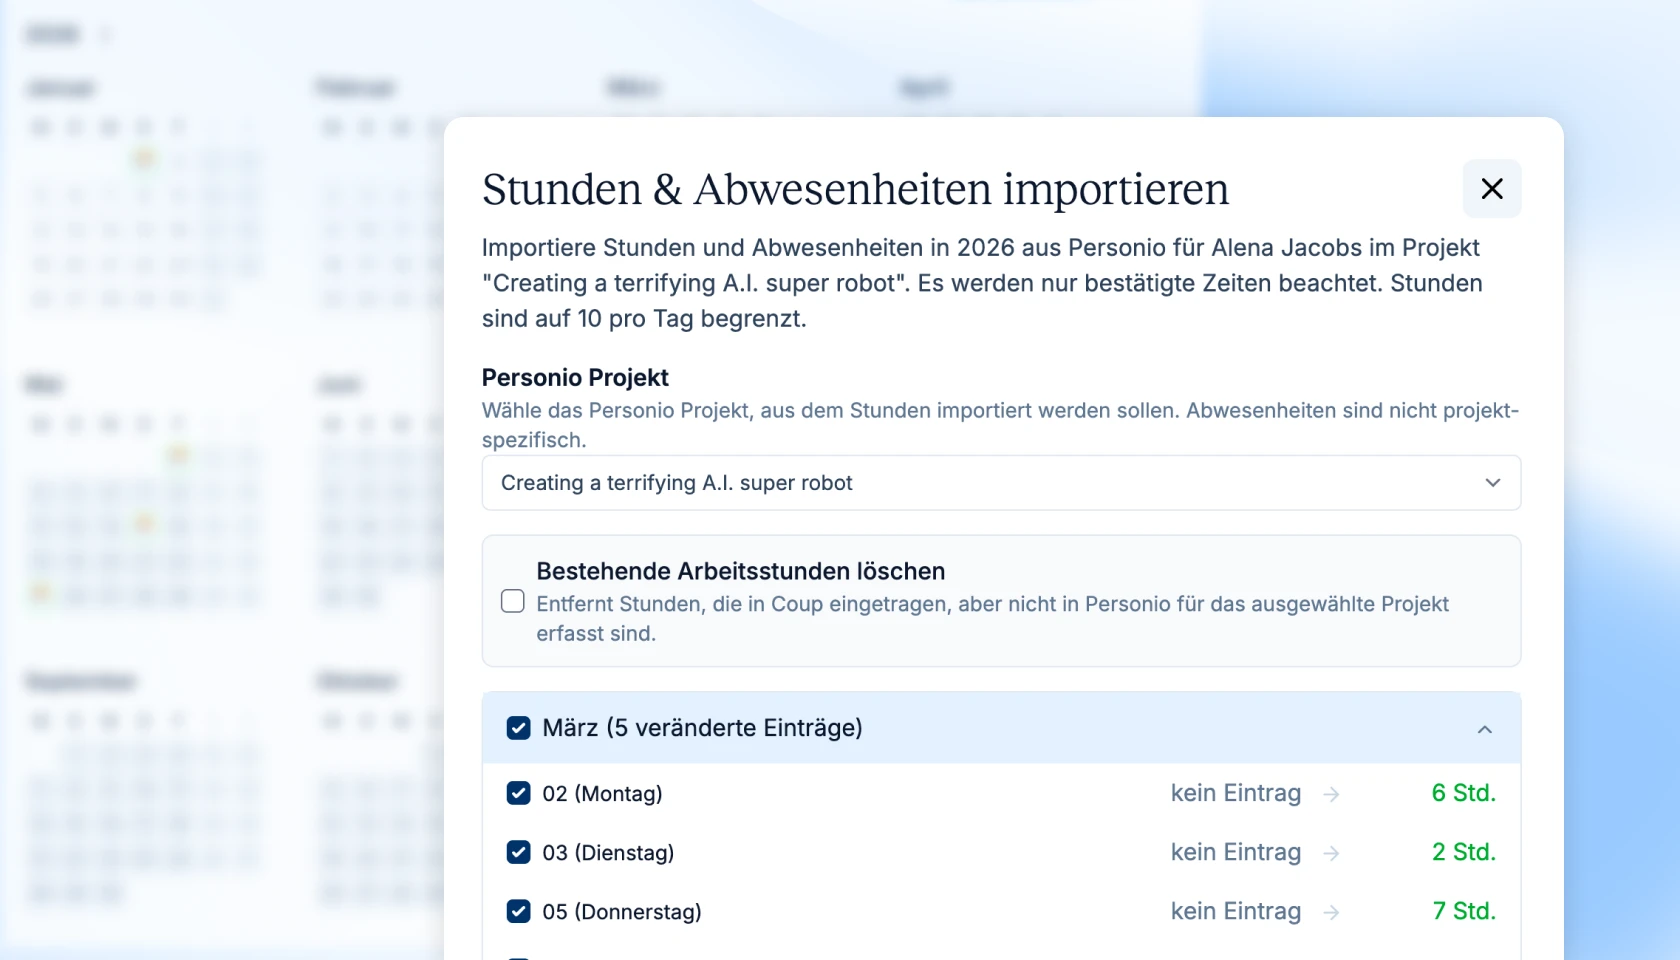Click the chevron in the project selector
This screenshot has height=960, width=1680.
(x=1492, y=483)
